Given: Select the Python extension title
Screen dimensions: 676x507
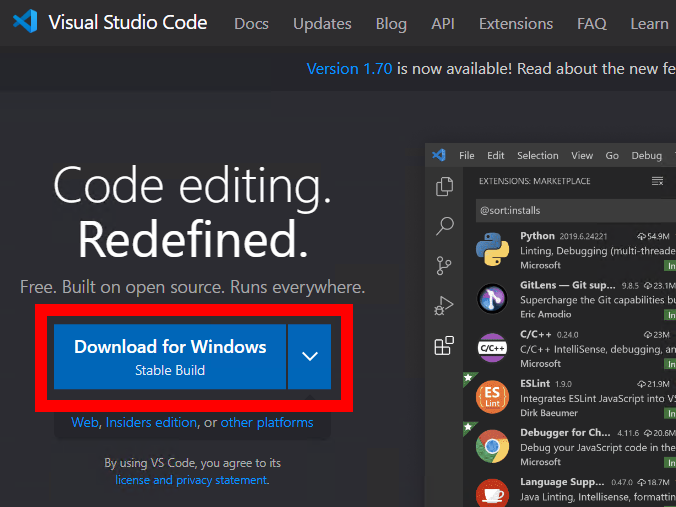Looking at the screenshot, I should pyautogui.click(x=537, y=236).
